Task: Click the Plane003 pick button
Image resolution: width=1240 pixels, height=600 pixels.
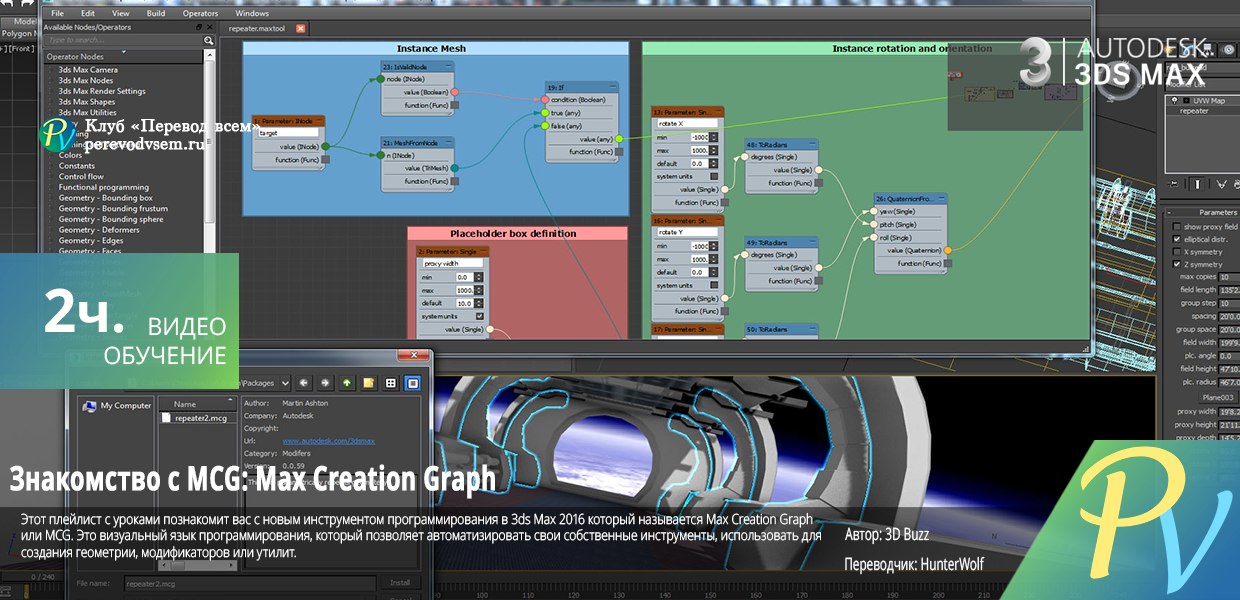Action: pos(1217,396)
